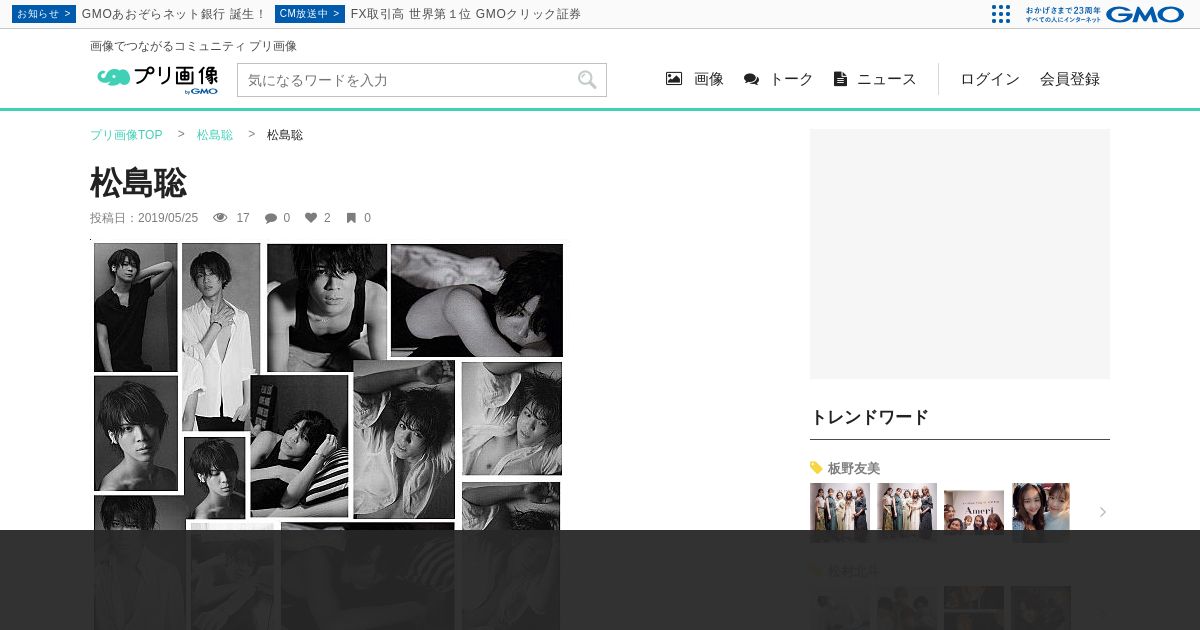
Task: Click the お知らせ label button
Action: 44,14
